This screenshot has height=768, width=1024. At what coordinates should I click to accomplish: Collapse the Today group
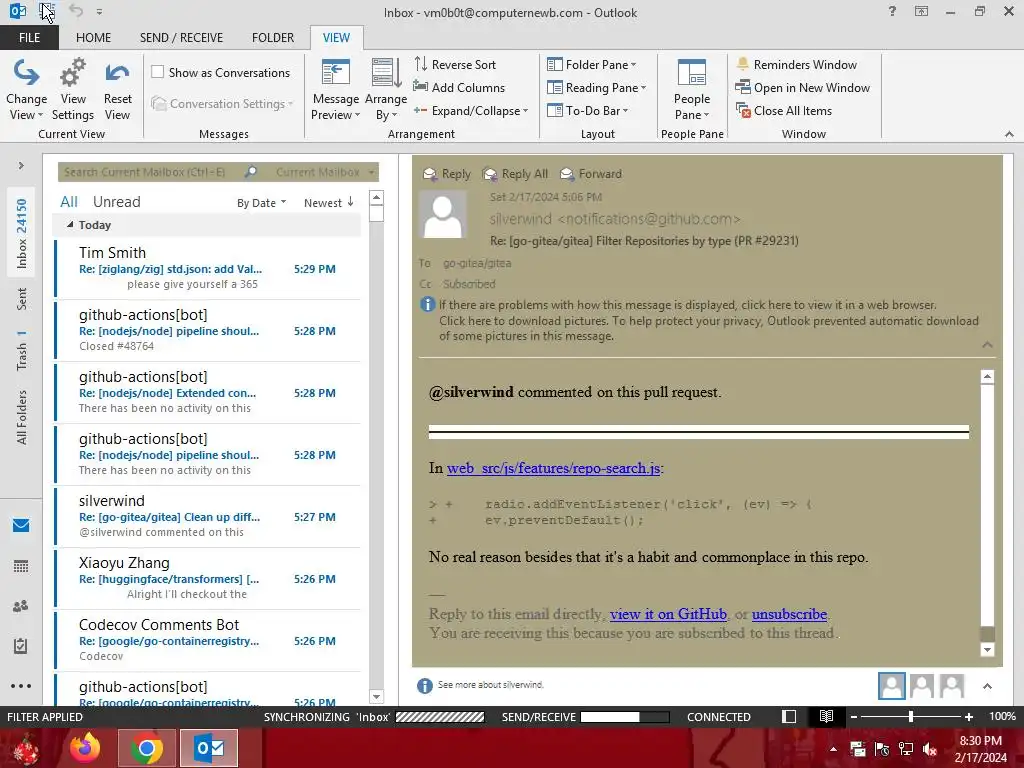point(70,225)
